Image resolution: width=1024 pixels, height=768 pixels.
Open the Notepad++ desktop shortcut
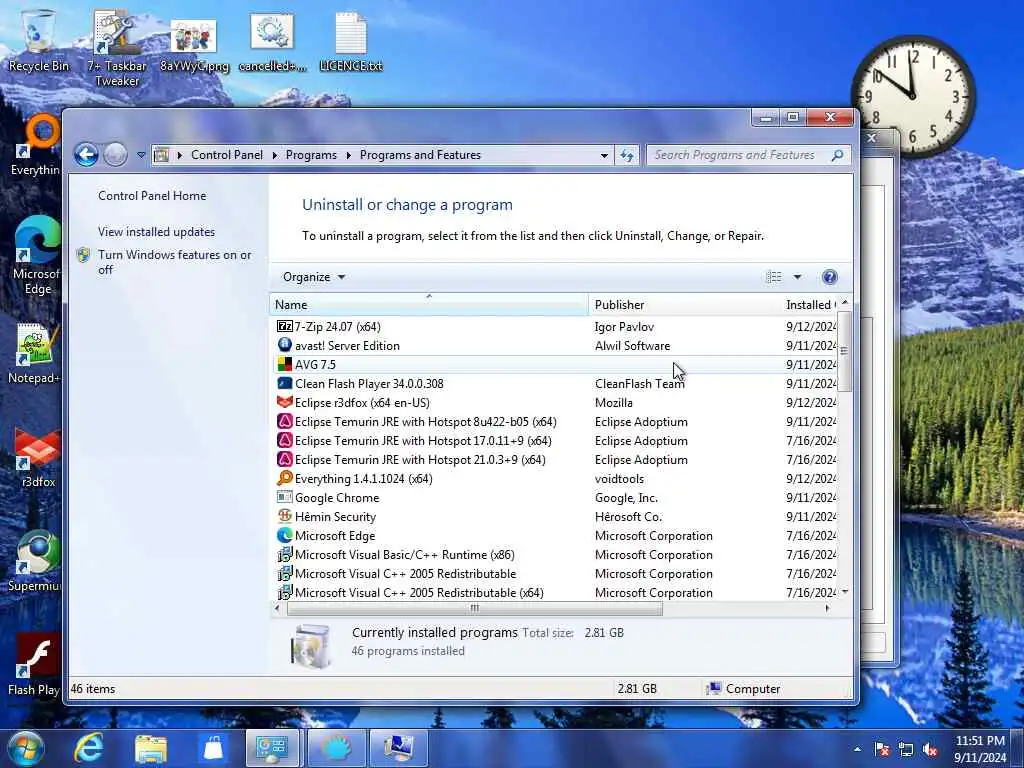coord(34,353)
